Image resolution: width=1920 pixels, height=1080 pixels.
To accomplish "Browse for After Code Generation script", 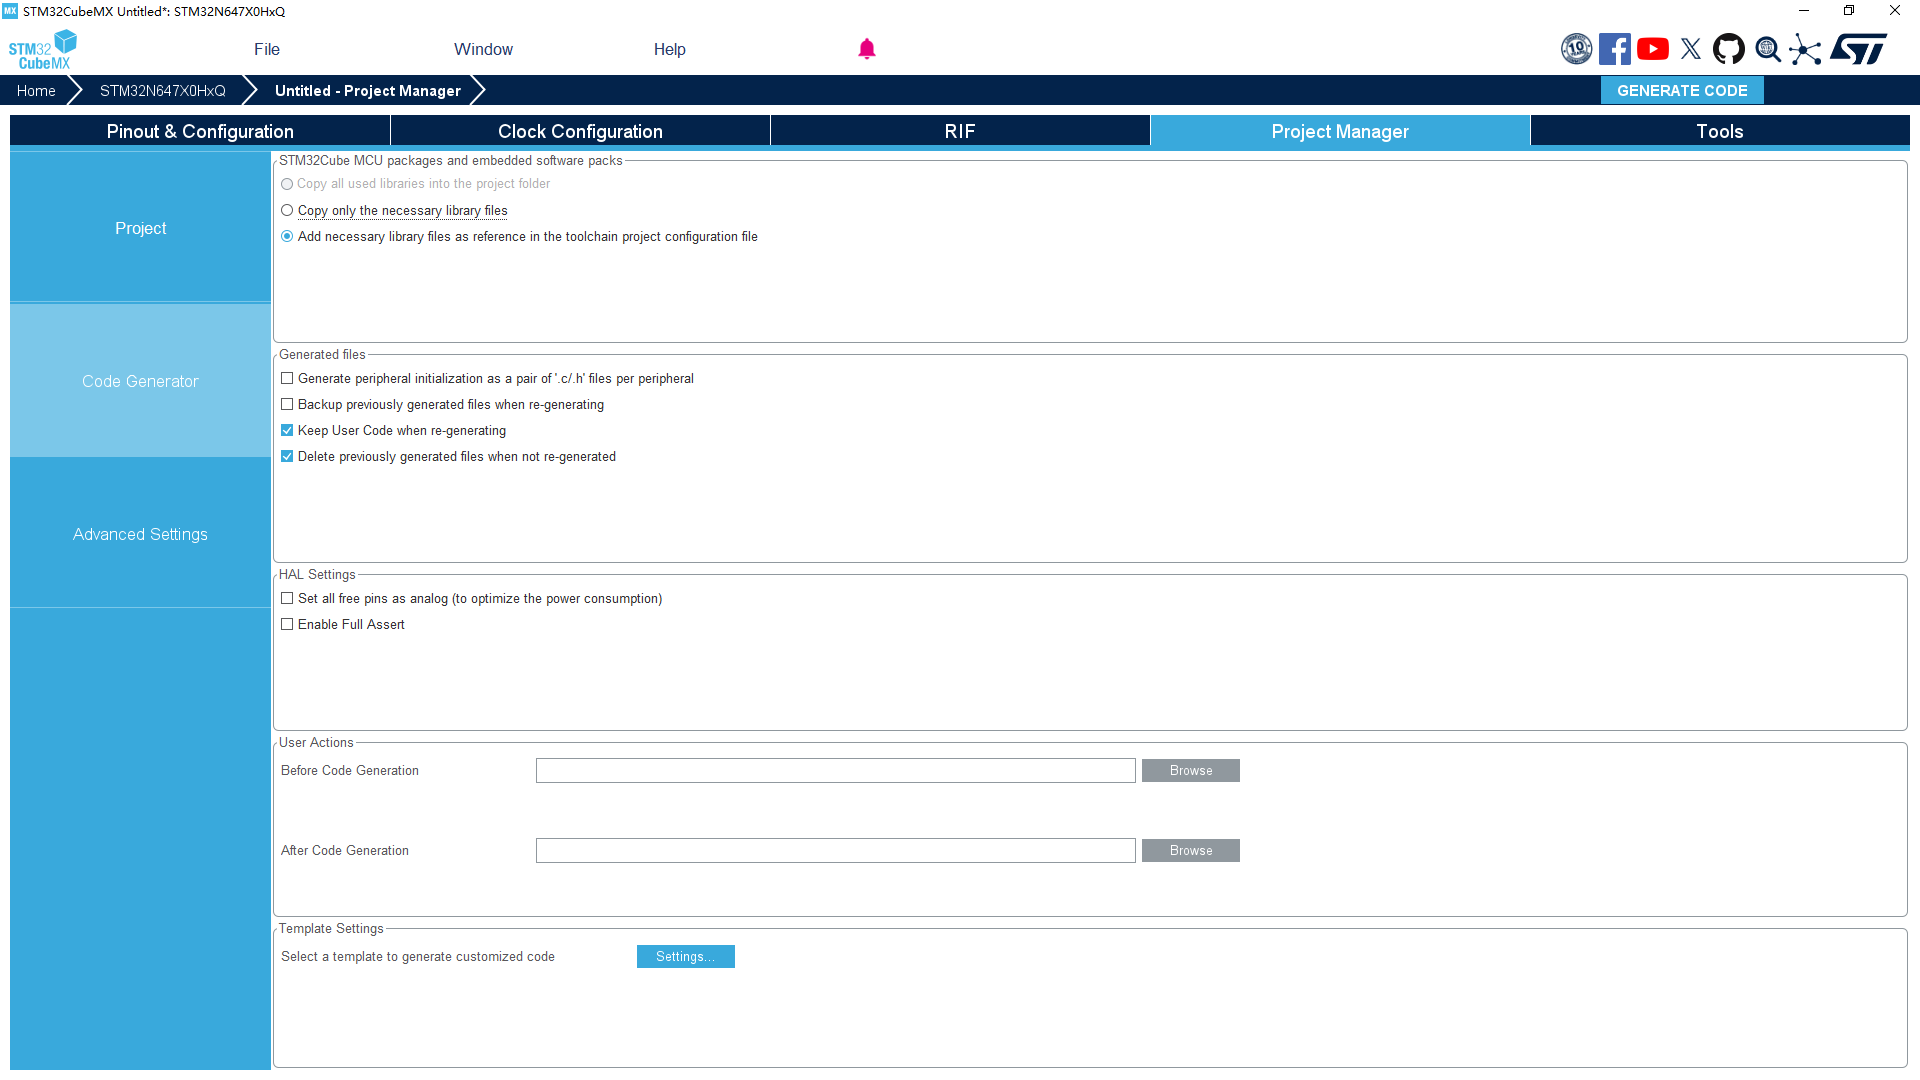I will tap(1191, 850).
